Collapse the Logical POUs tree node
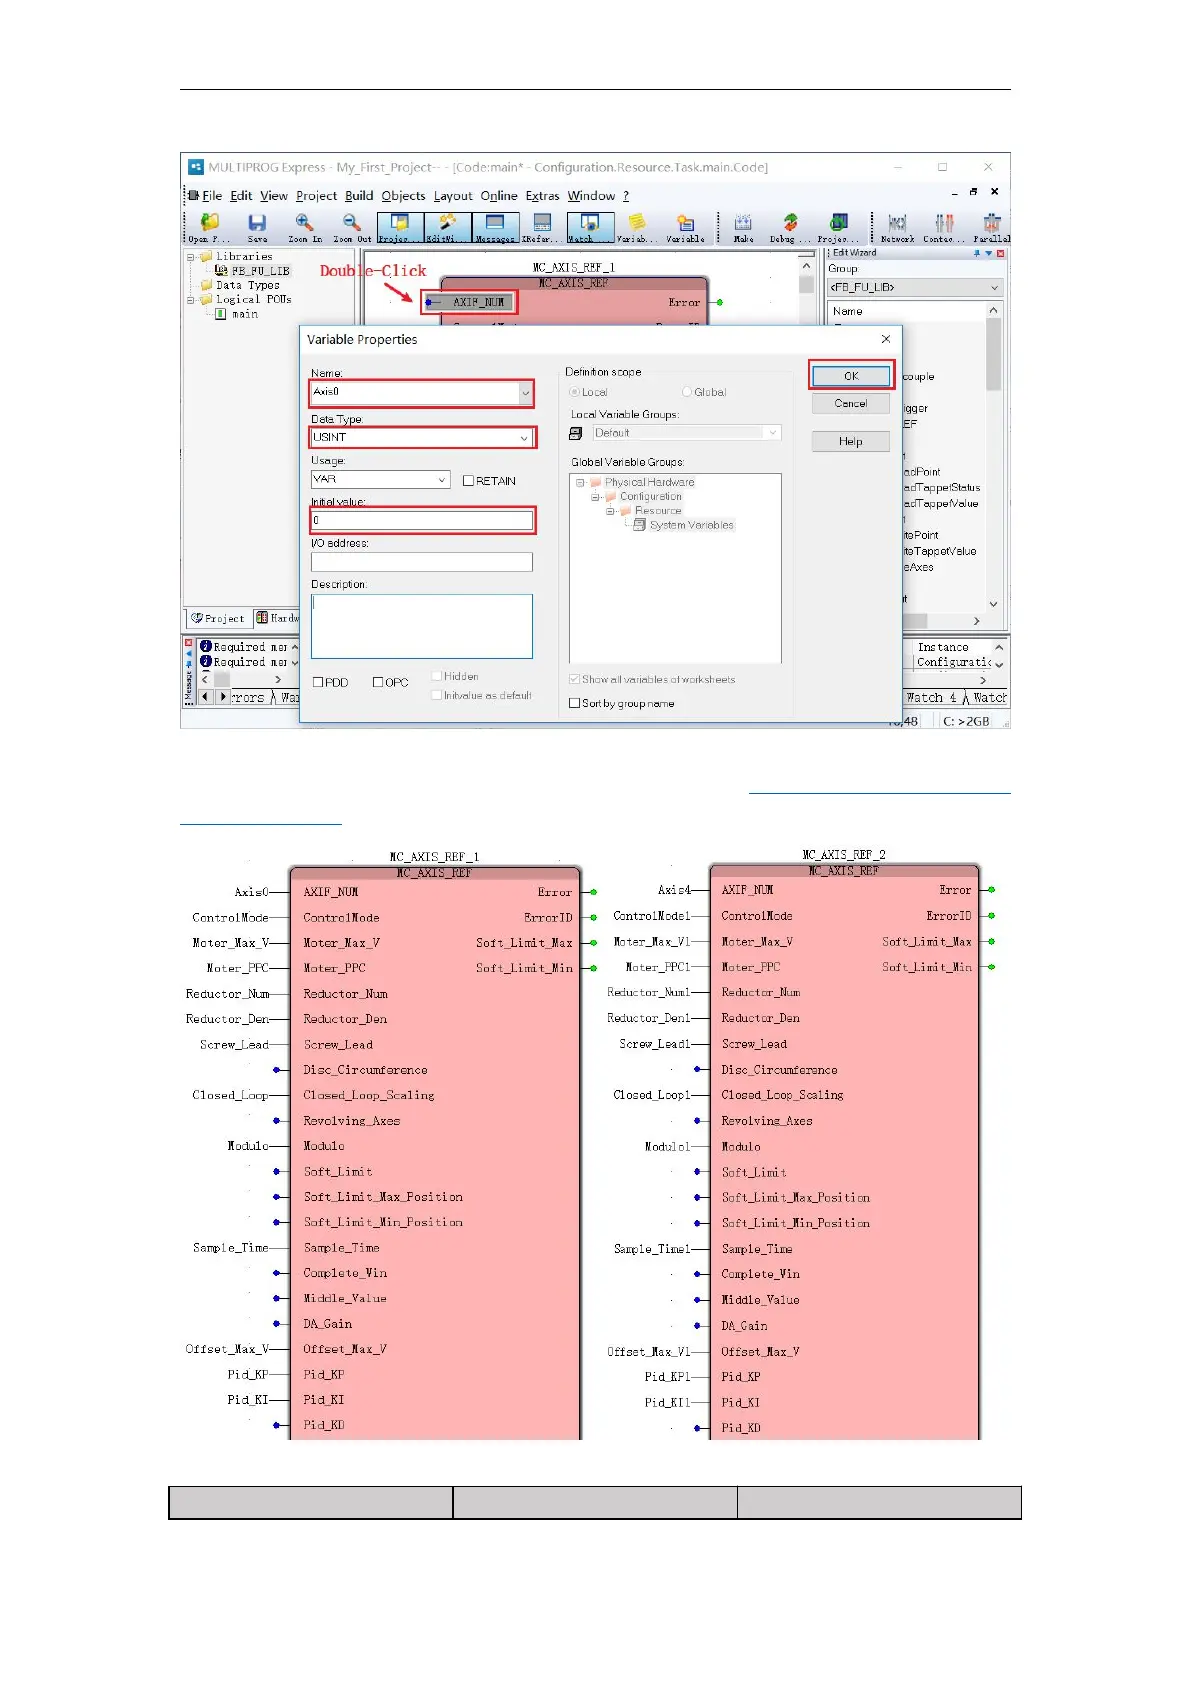Screen dimensions: 1191x1684 [x=190, y=299]
